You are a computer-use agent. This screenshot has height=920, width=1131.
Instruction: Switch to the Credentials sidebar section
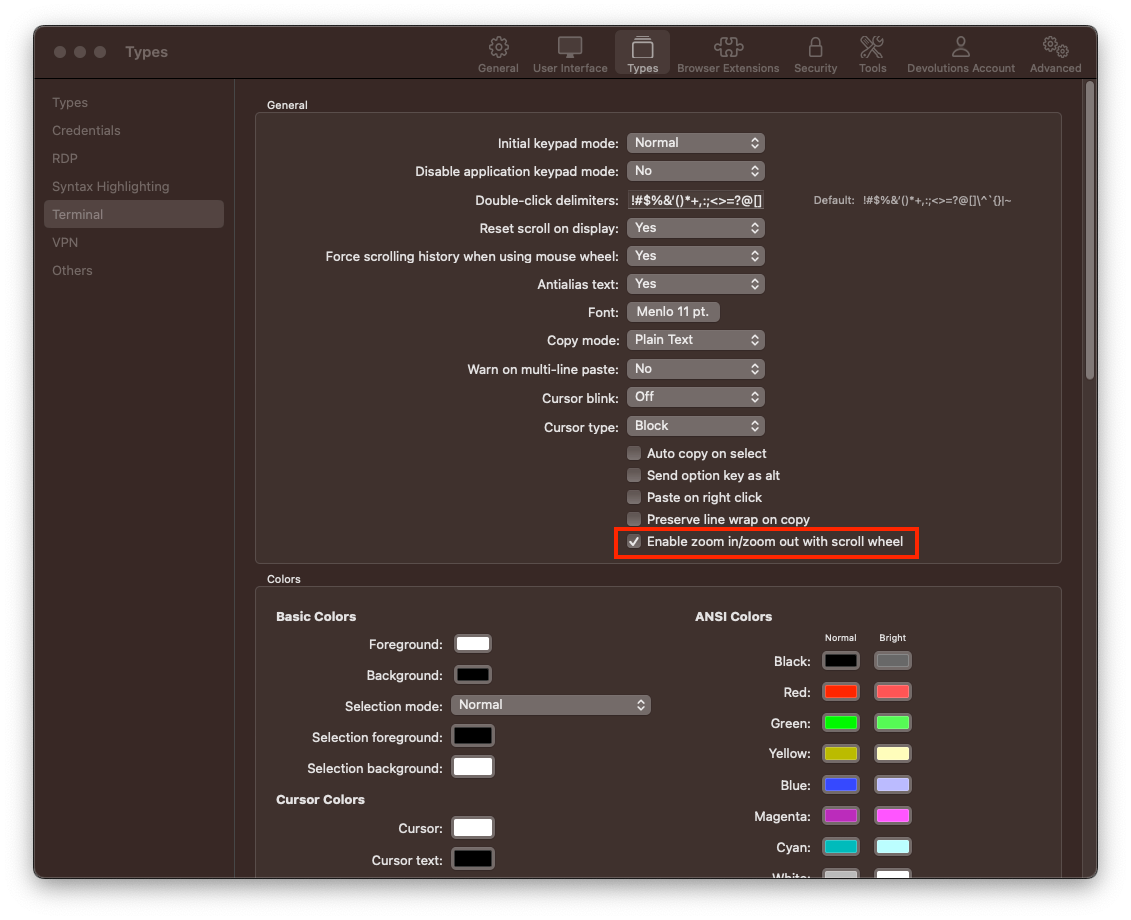(86, 130)
